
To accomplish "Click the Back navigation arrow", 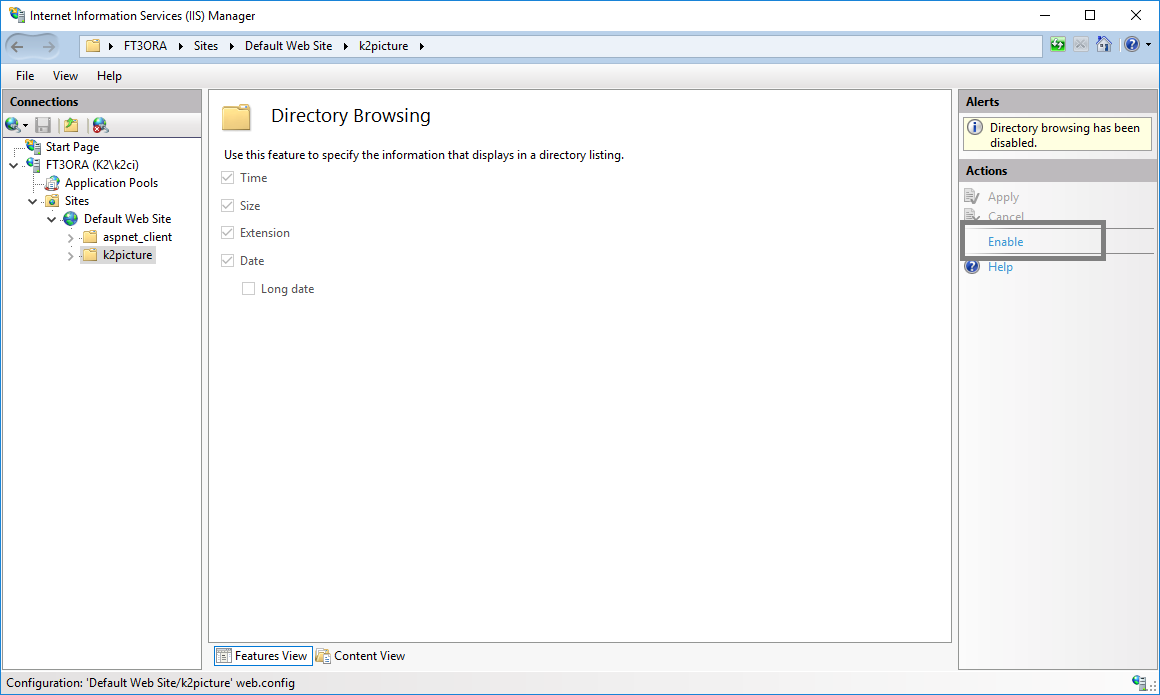I will click(18, 47).
